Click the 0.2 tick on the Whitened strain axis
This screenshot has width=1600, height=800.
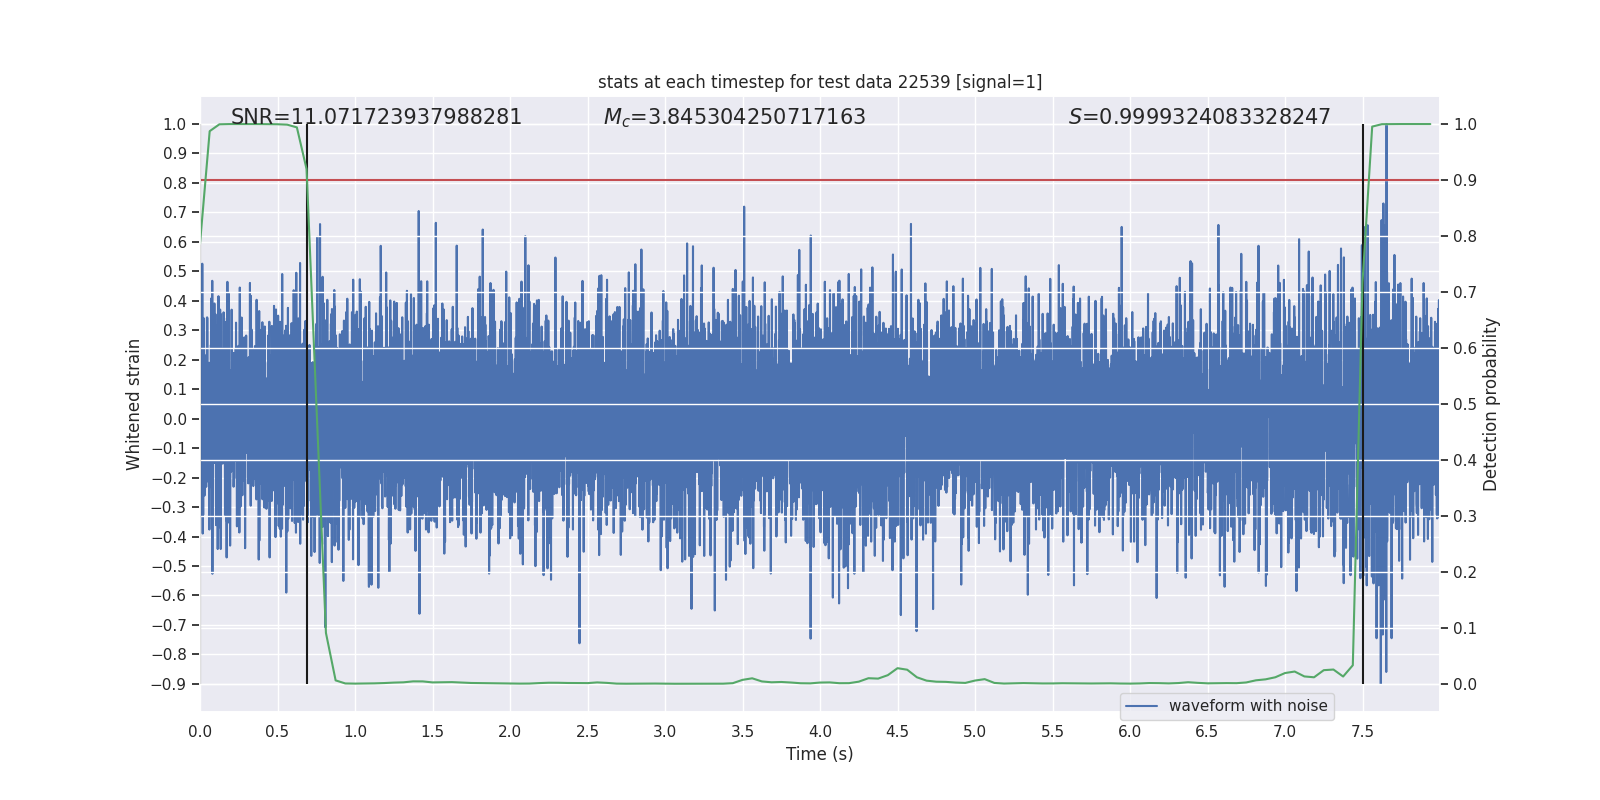[x=175, y=360]
